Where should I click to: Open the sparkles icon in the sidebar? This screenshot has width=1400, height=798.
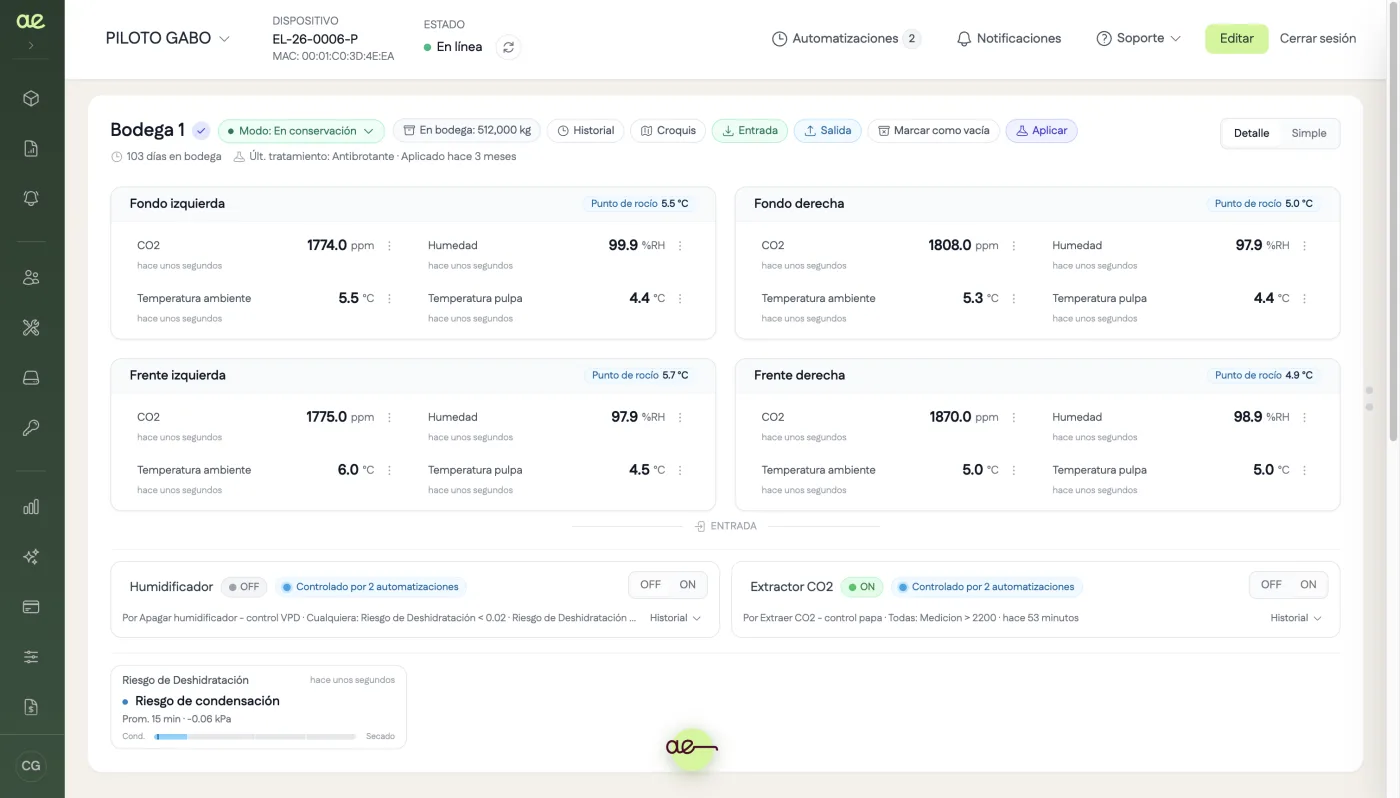click(x=31, y=557)
